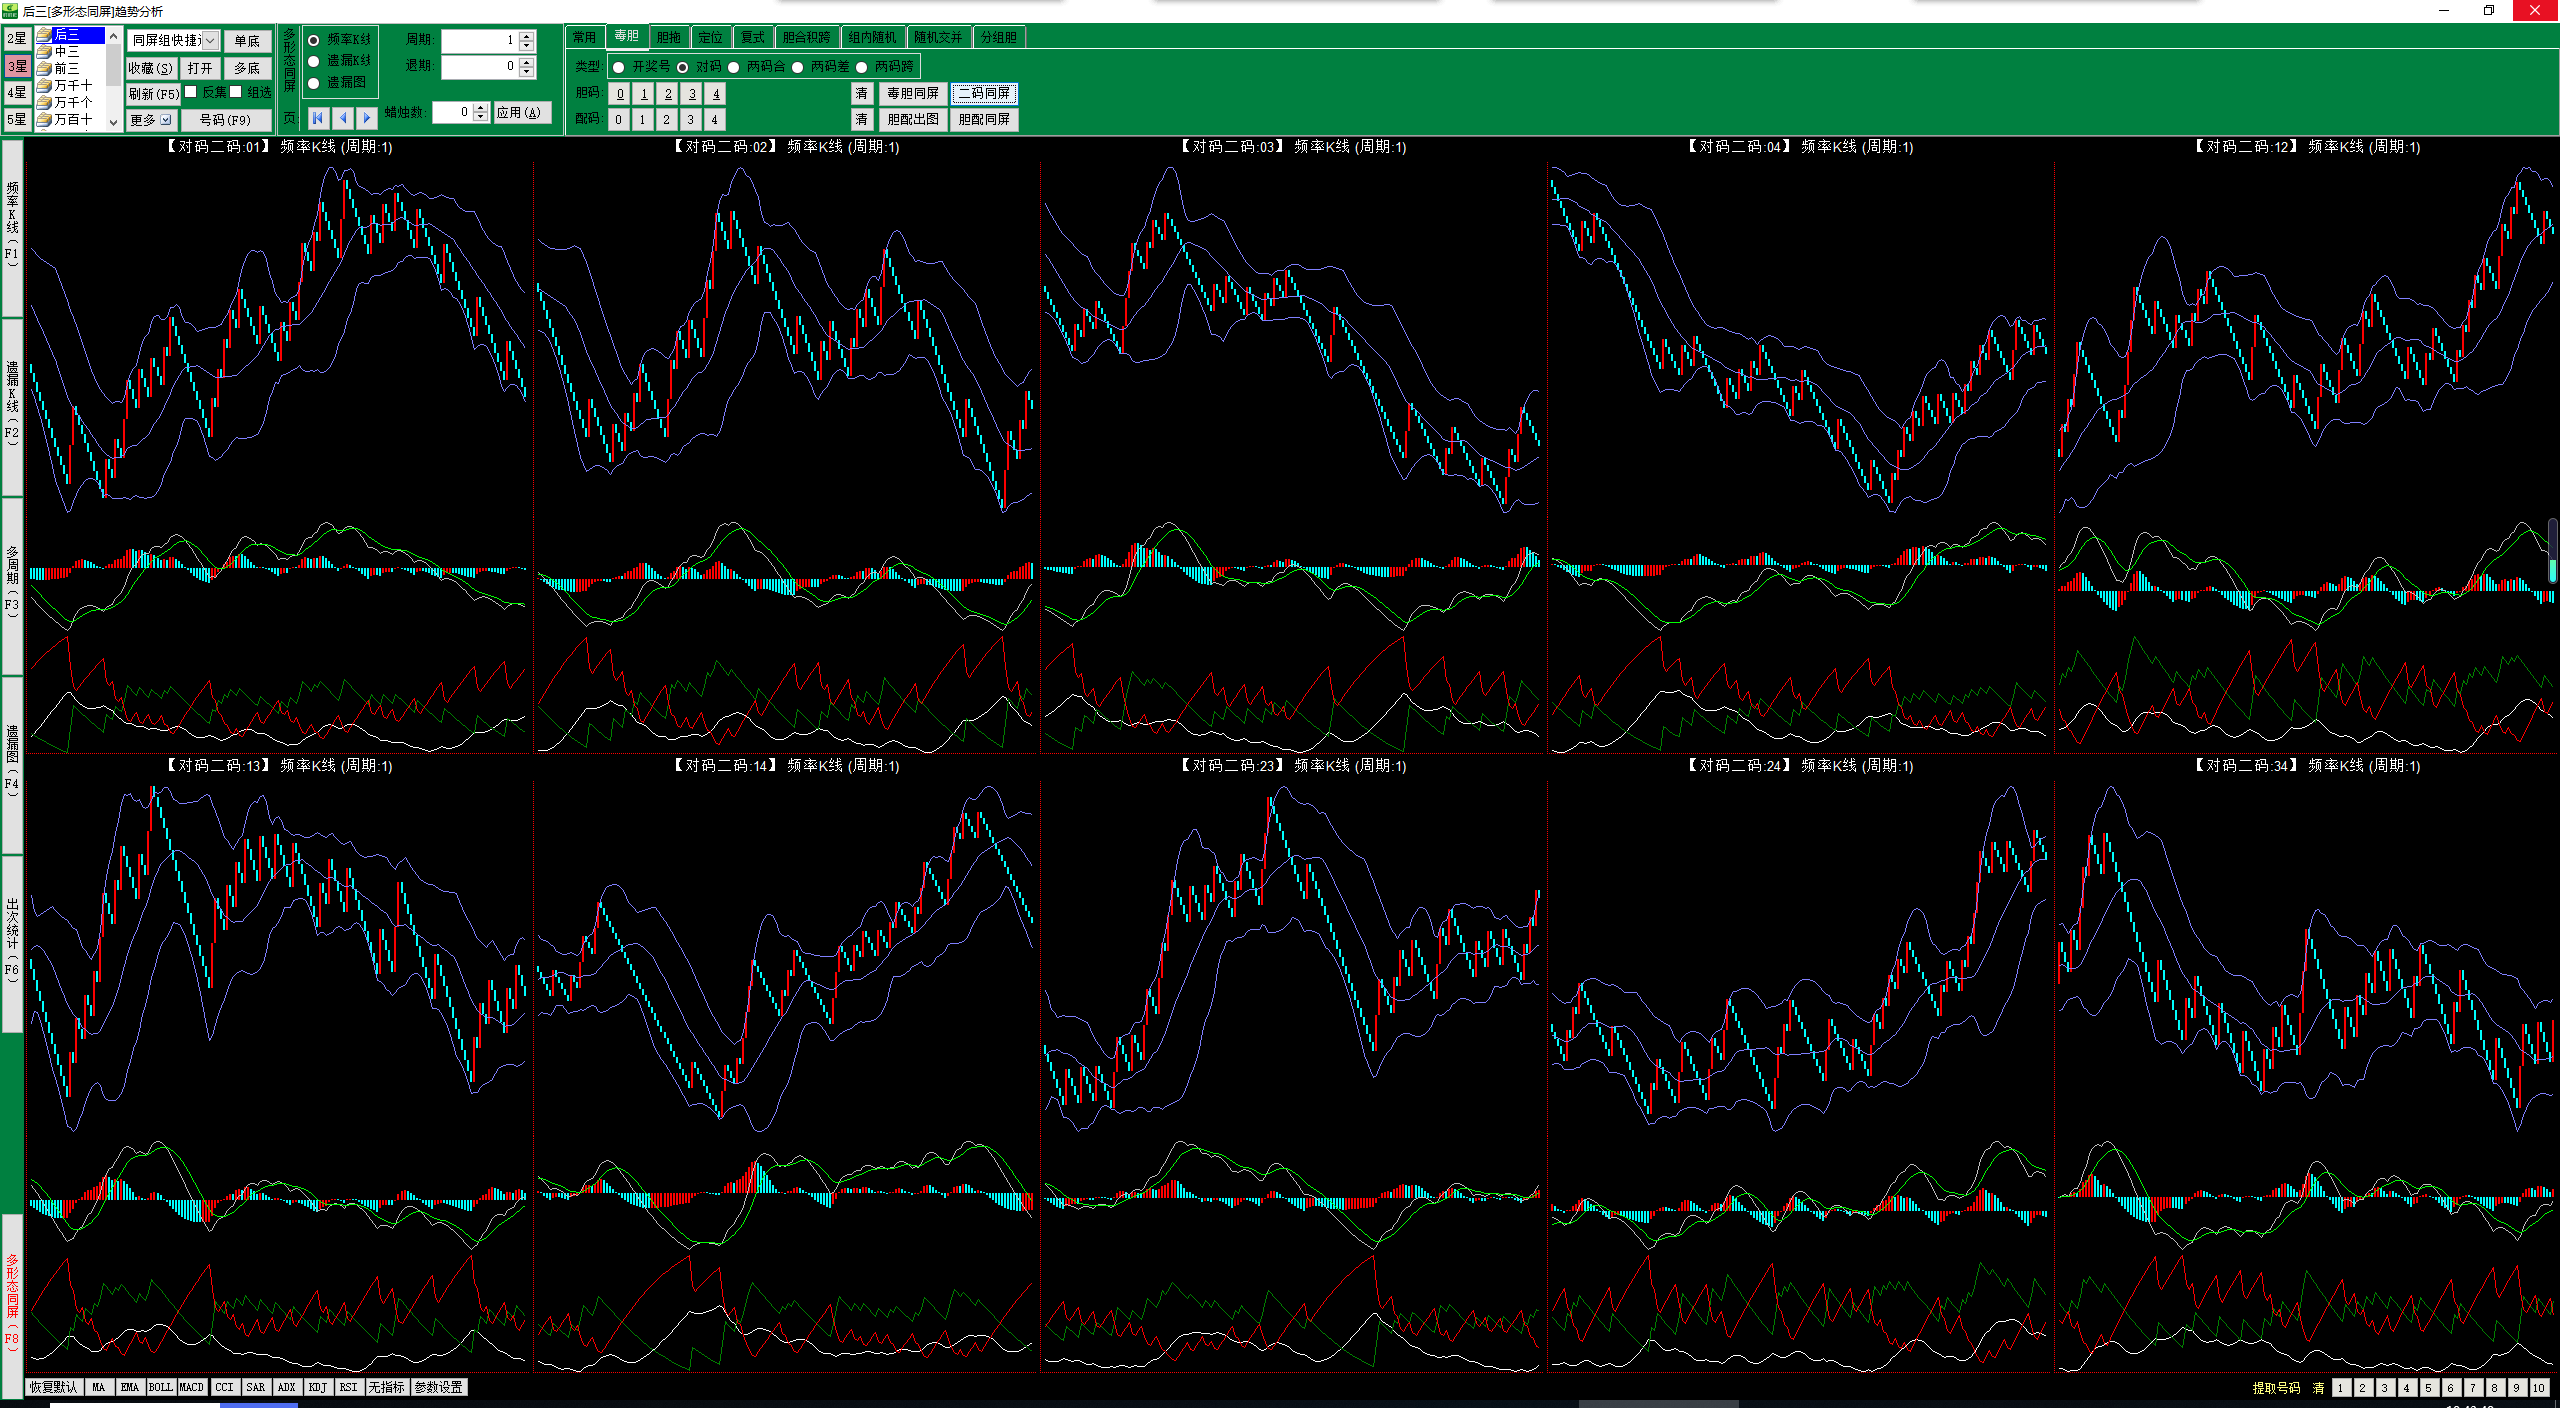Click the right-side vertical scrollbar handle
Image resolution: width=2560 pixels, height=1408 pixels.
point(2552,549)
